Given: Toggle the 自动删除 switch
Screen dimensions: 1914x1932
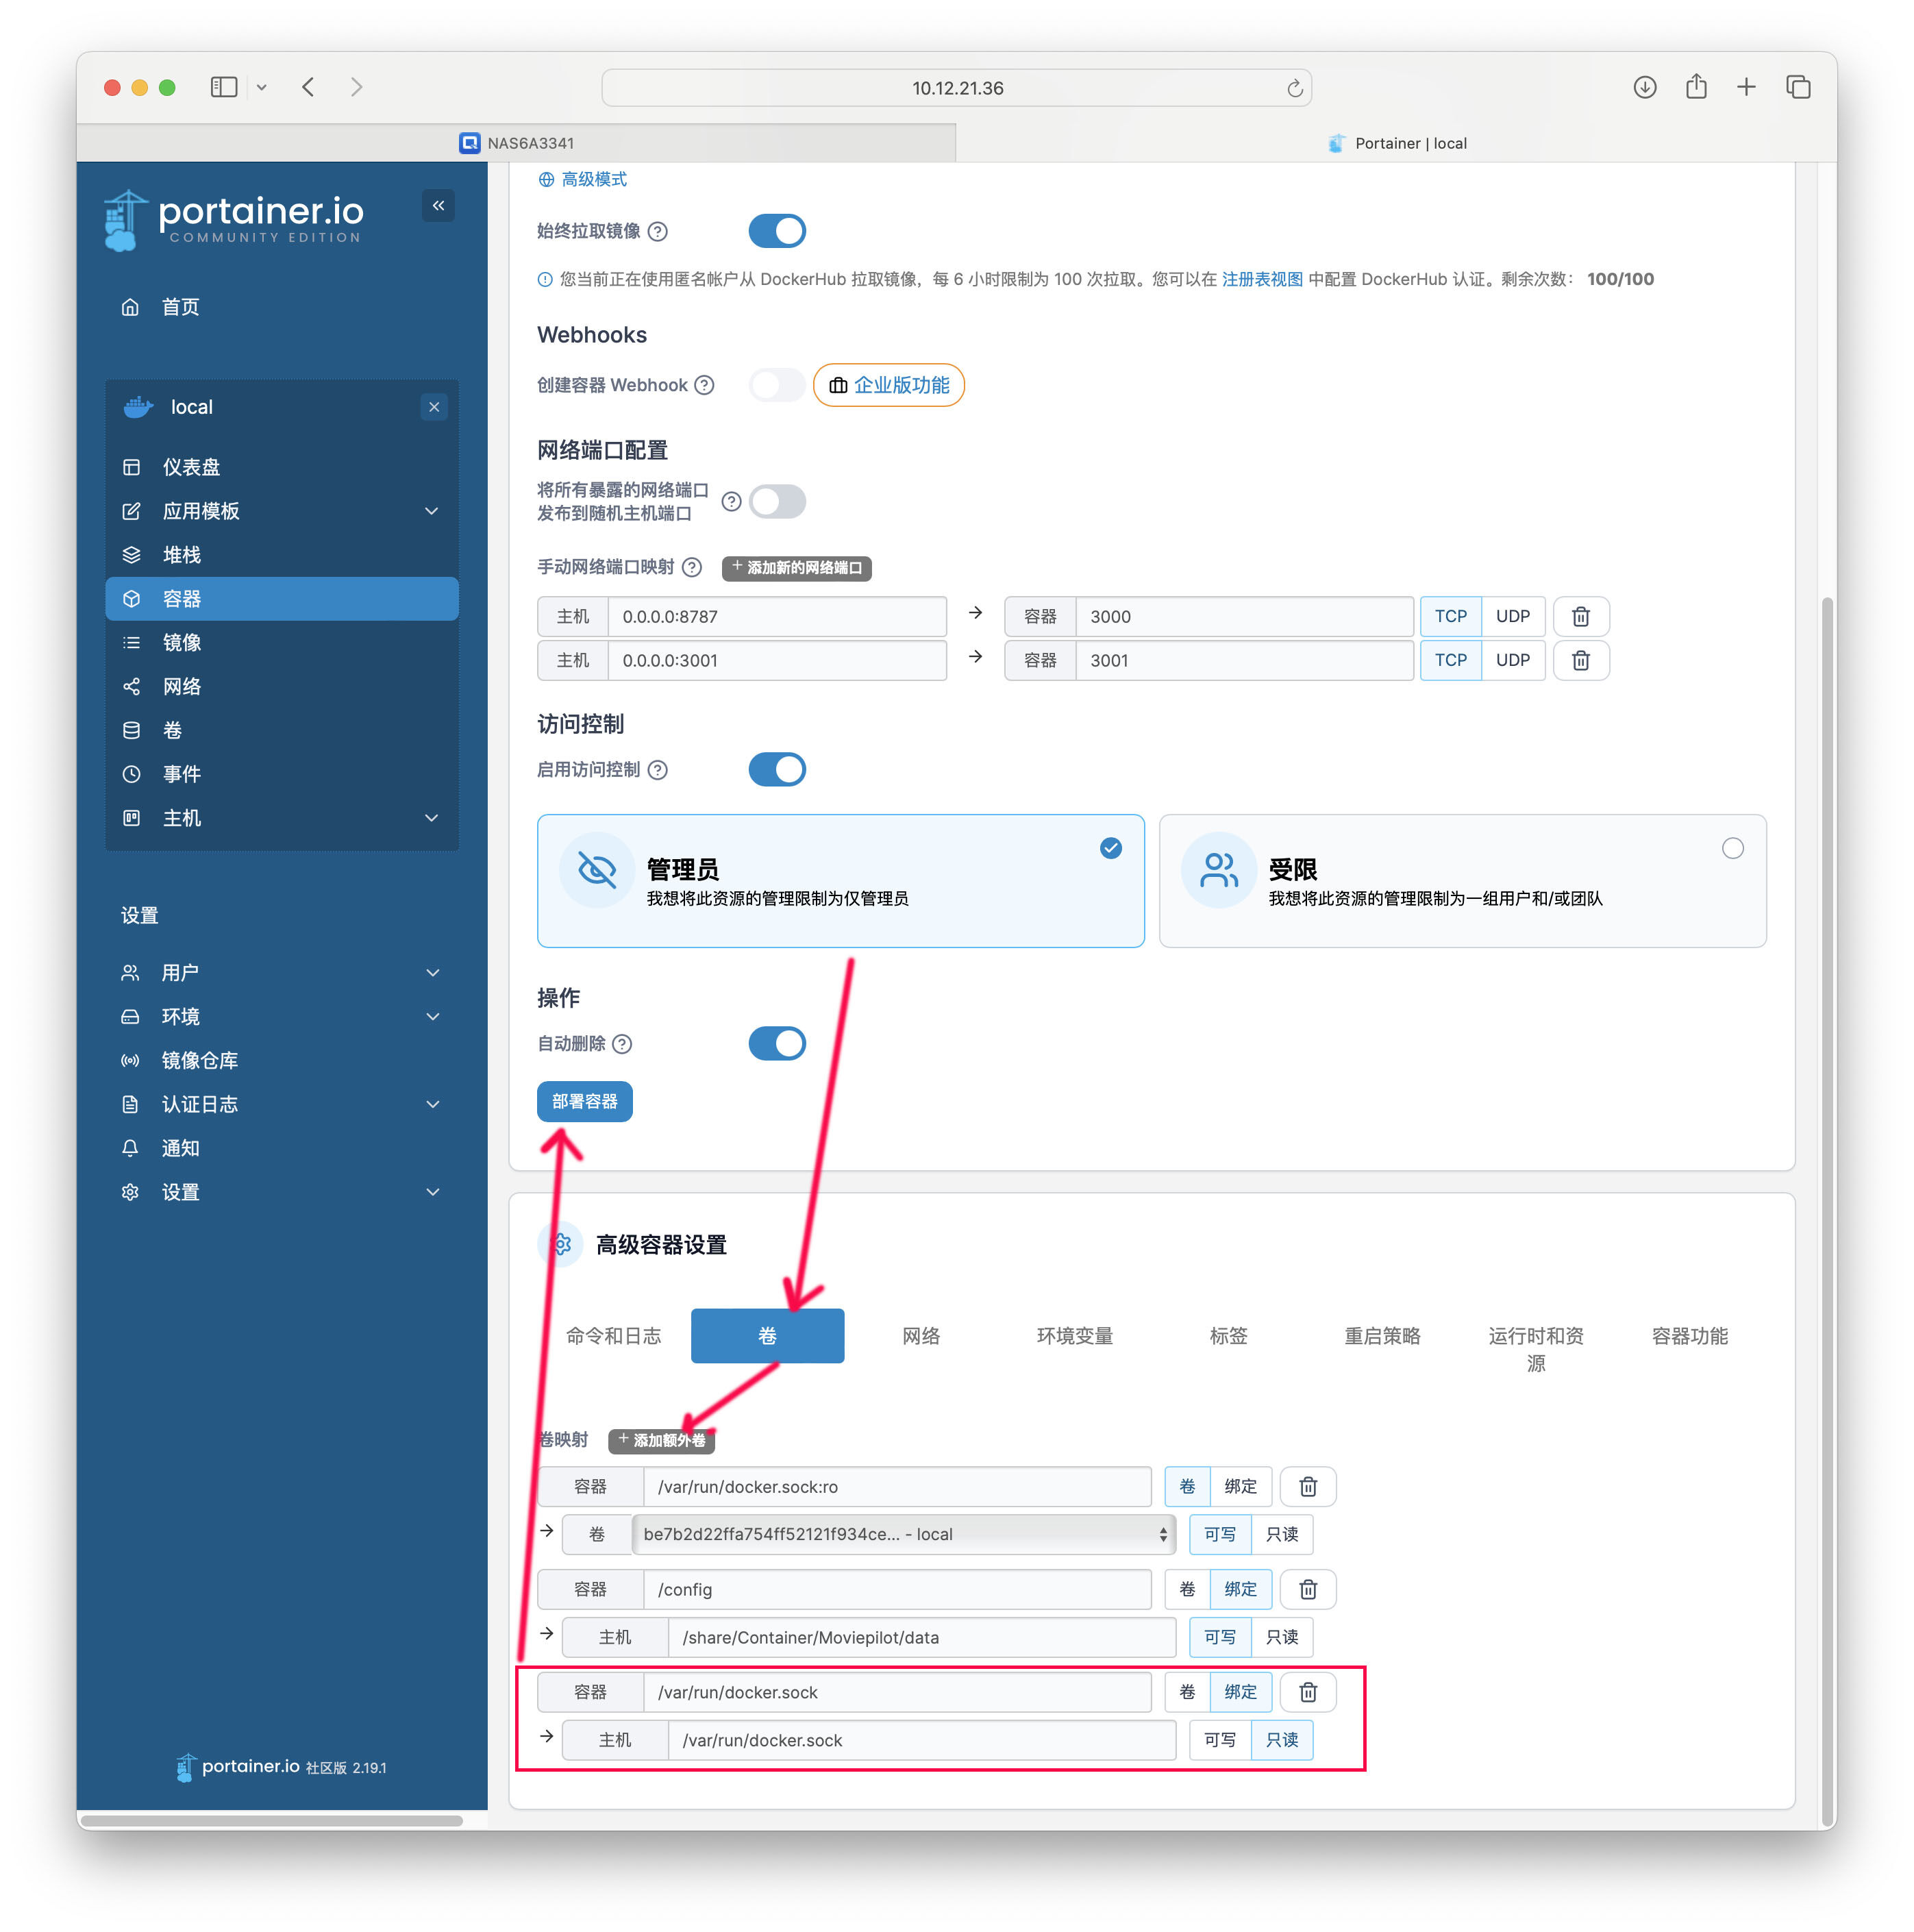Looking at the screenshot, I should click(777, 1043).
